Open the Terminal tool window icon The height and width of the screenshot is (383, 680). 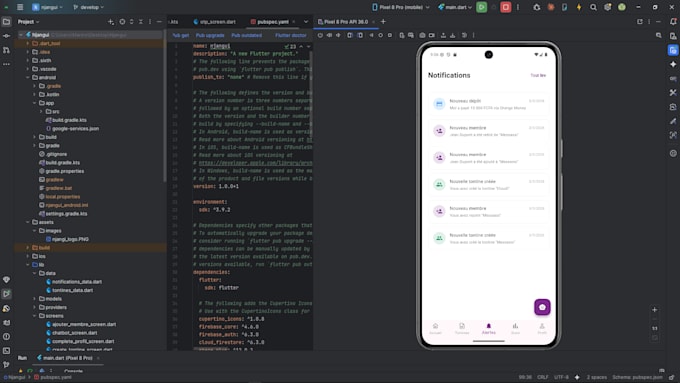(x=6, y=350)
